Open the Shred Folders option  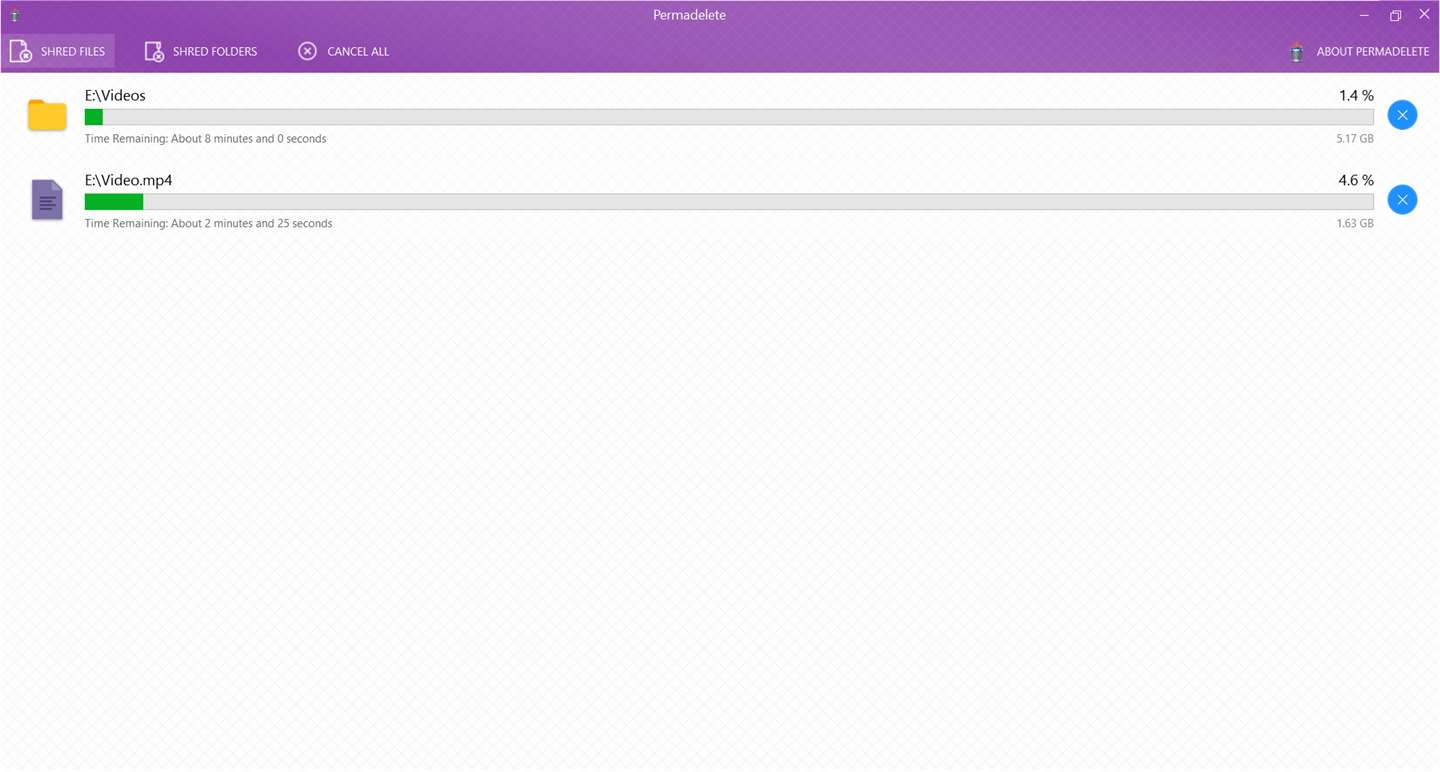[x=201, y=51]
